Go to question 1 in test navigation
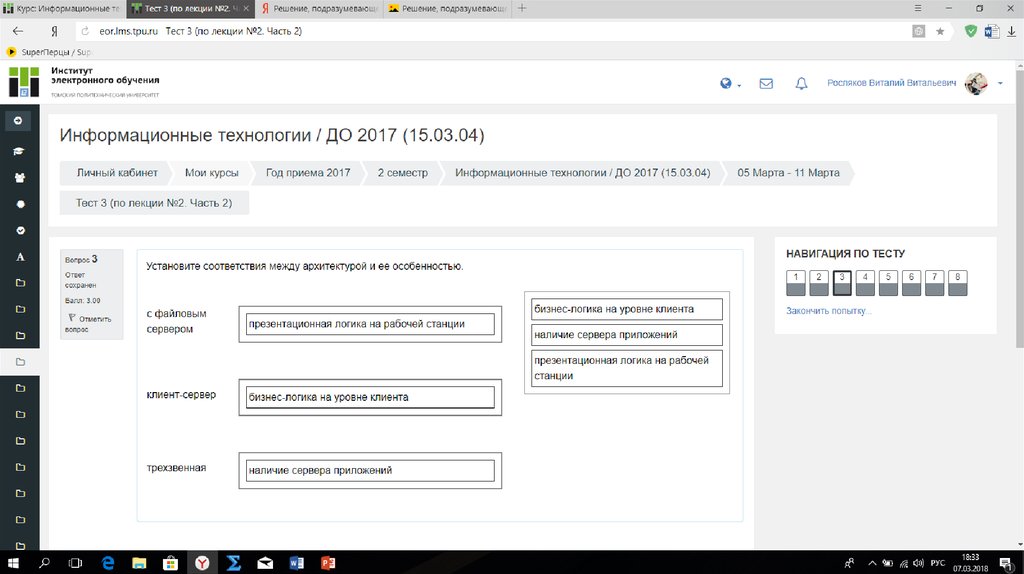This screenshot has height=574, width=1024. pos(795,283)
